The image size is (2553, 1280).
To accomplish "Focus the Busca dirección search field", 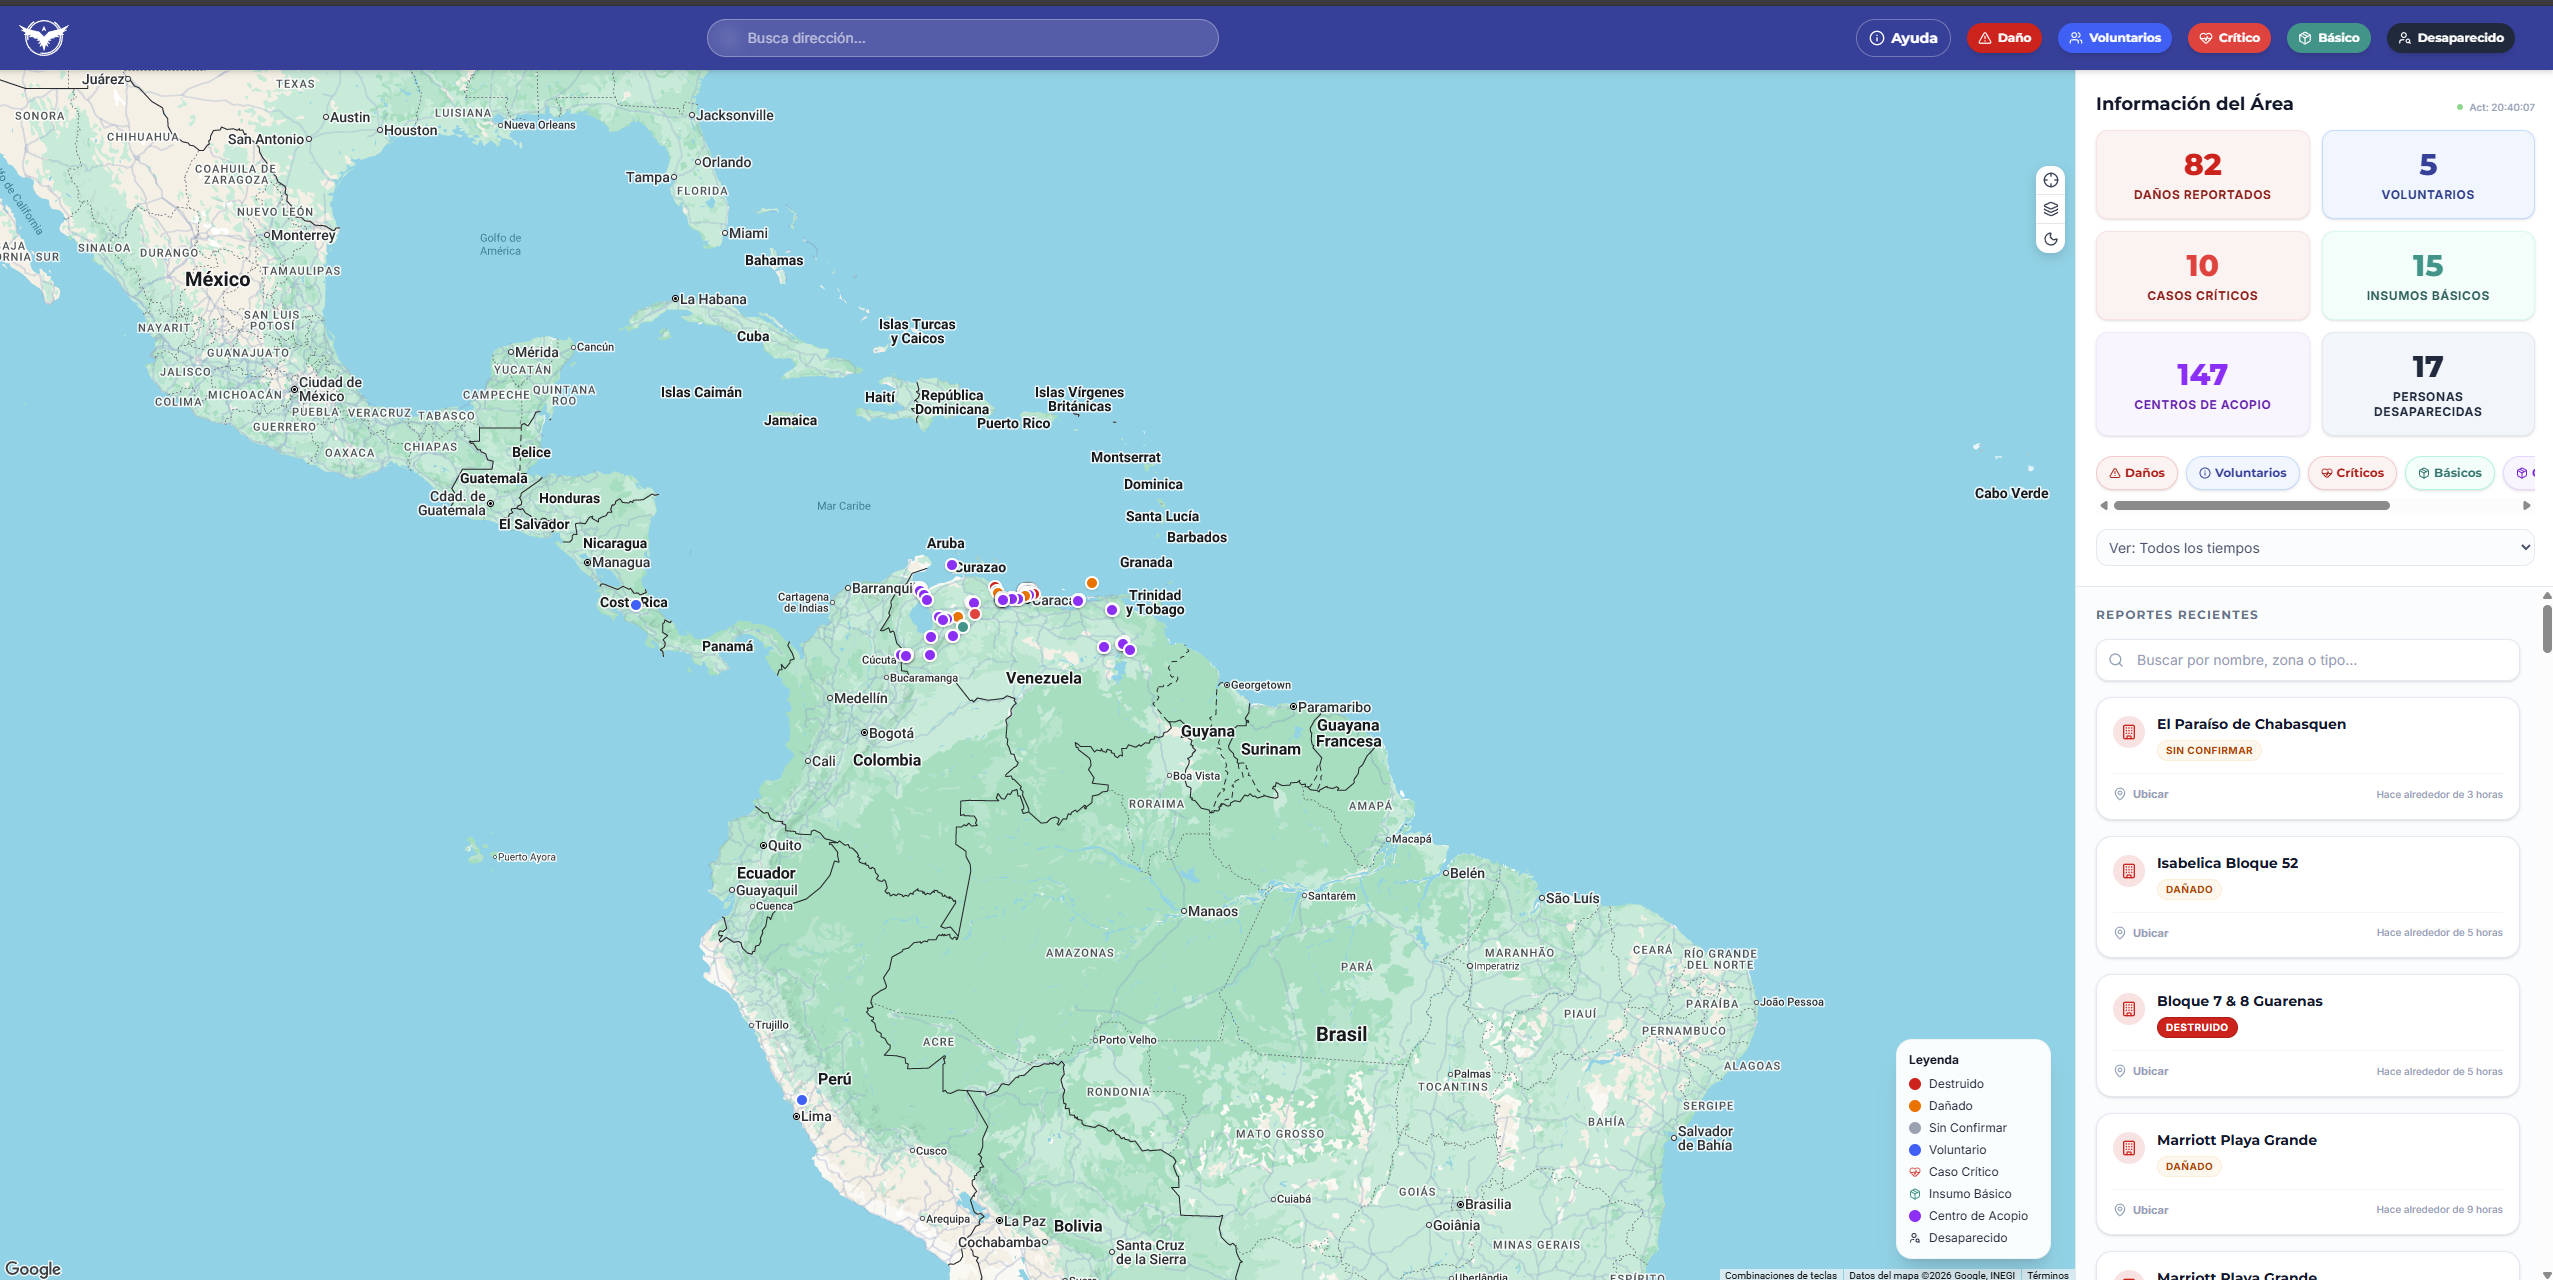I will [x=962, y=38].
